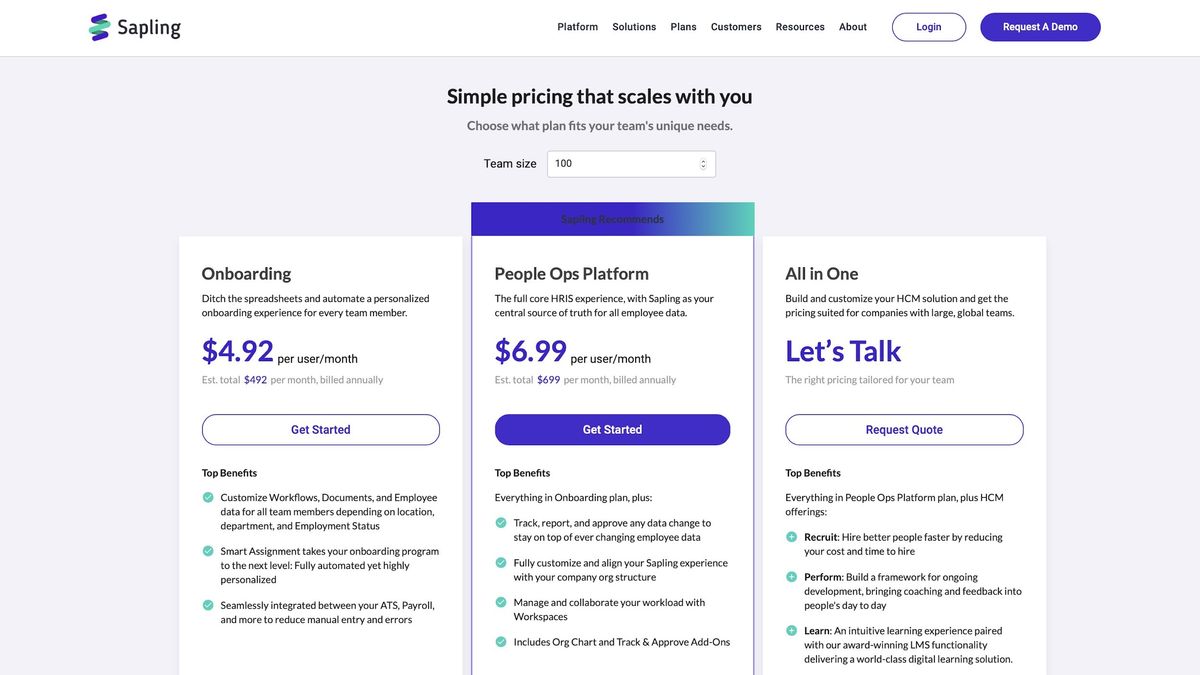Viewport: 1200px width, 675px height.
Task: Click the checkmark beside Manage and collaborate with Workspaces
Action: pyautogui.click(x=500, y=602)
